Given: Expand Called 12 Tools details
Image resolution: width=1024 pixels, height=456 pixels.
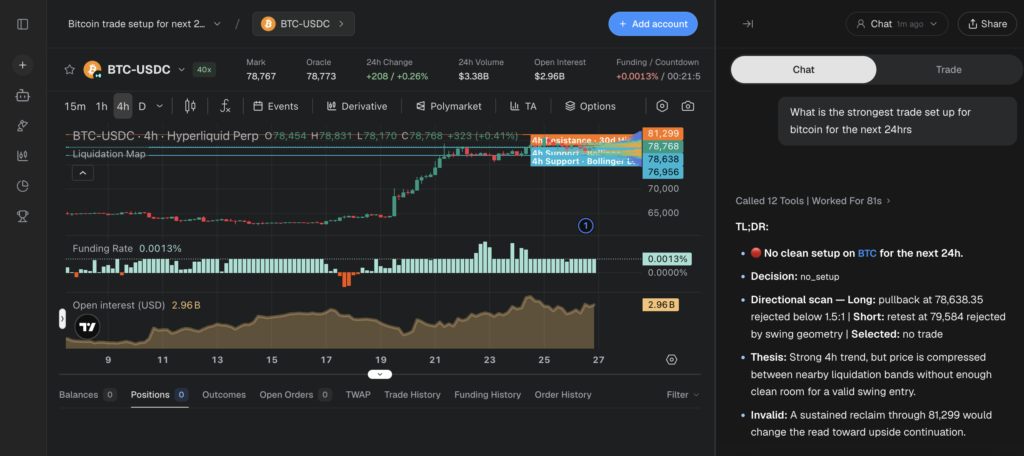Looking at the screenshot, I should coord(813,201).
